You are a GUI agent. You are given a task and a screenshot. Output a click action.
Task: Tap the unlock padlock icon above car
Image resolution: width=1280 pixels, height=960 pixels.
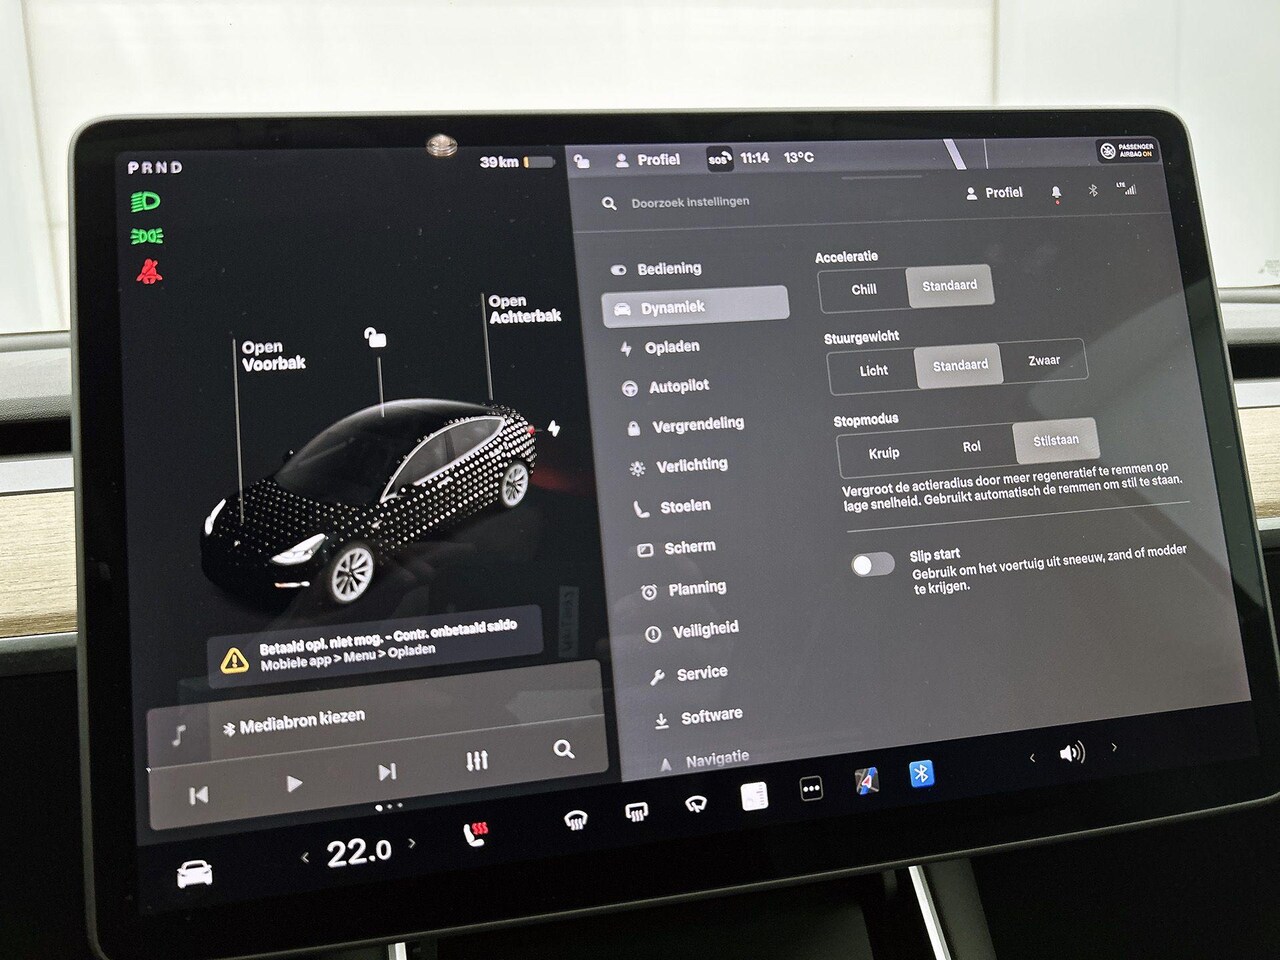[x=375, y=338]
